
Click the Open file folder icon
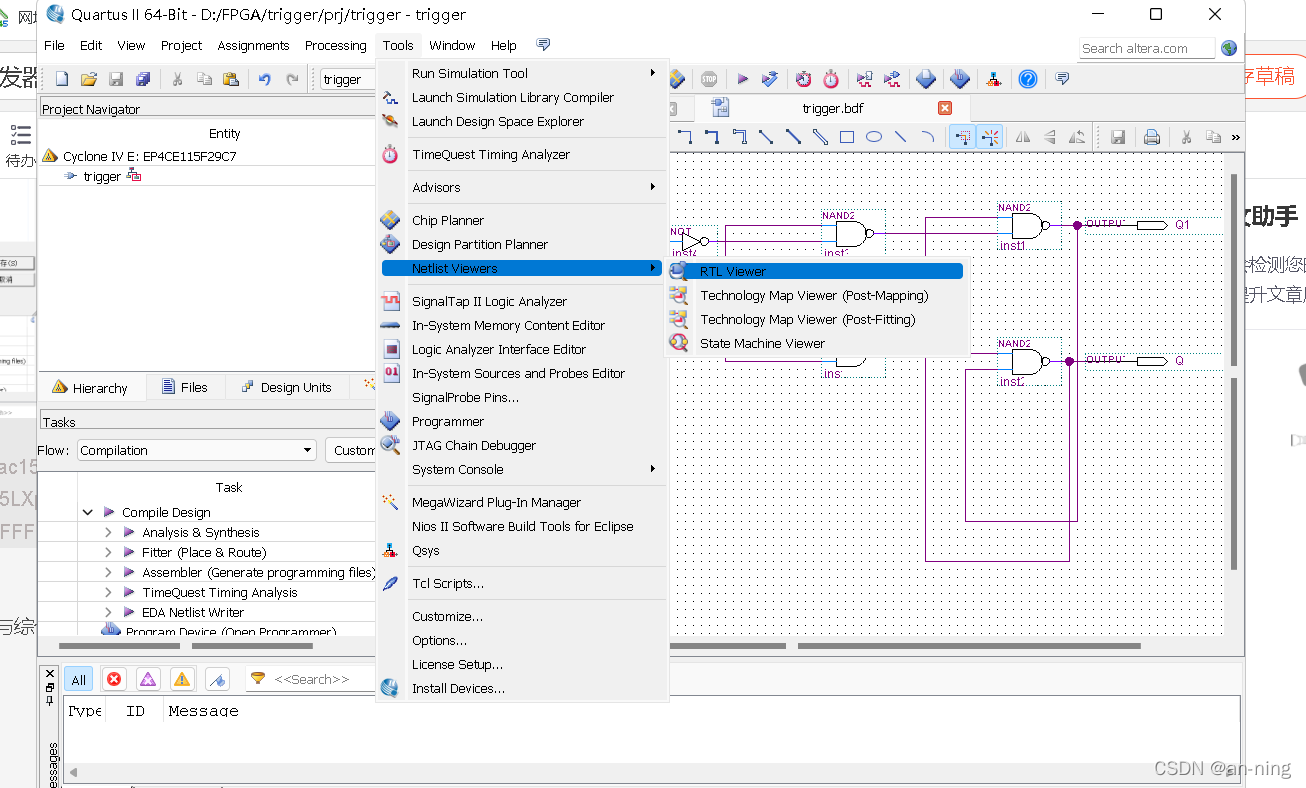point(89,79)
